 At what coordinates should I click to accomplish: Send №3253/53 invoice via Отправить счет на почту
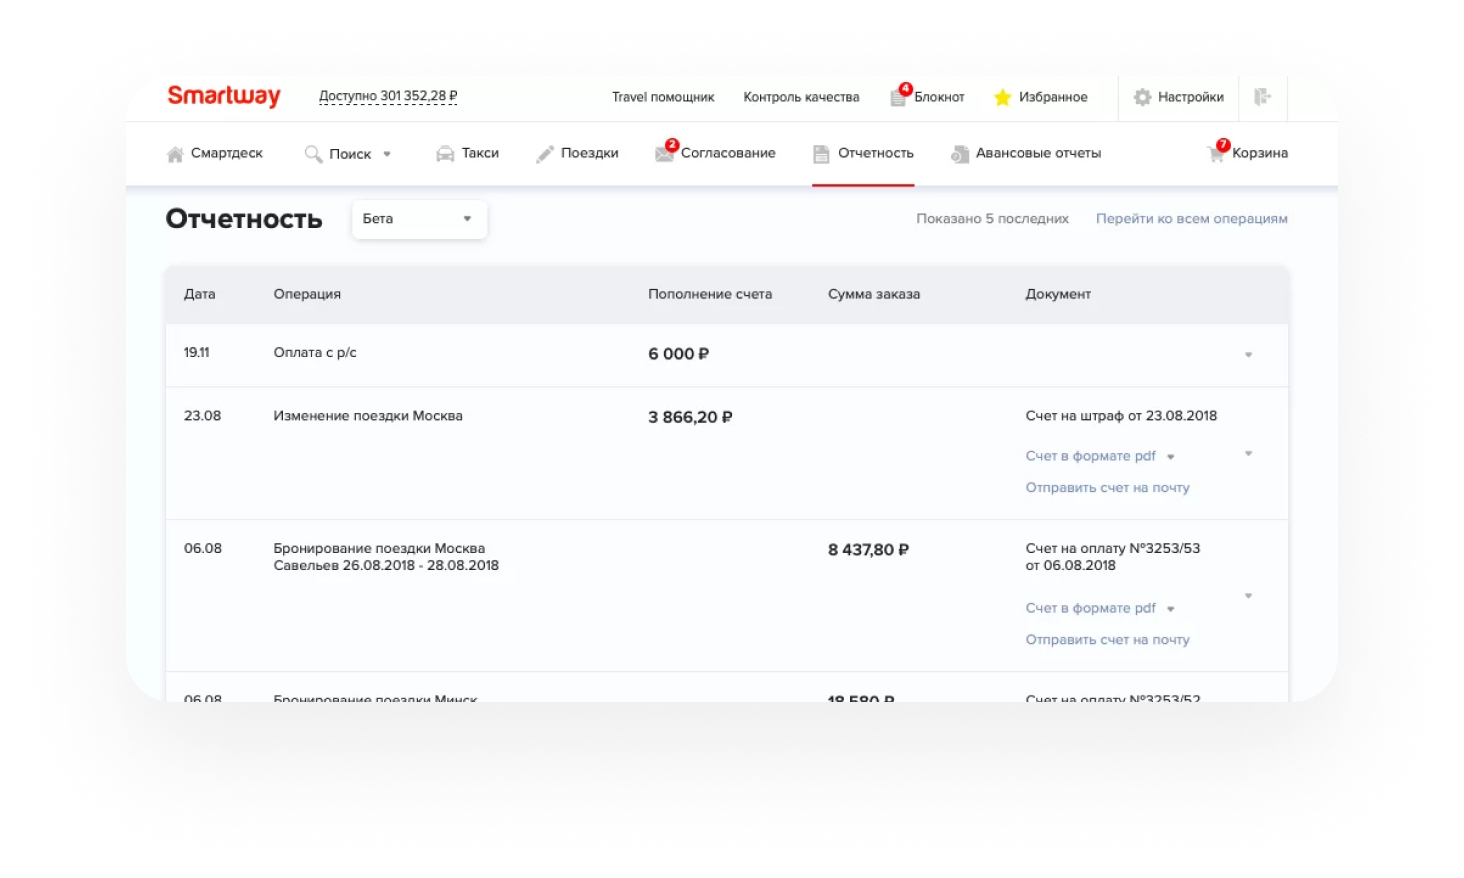[1107, 640]
